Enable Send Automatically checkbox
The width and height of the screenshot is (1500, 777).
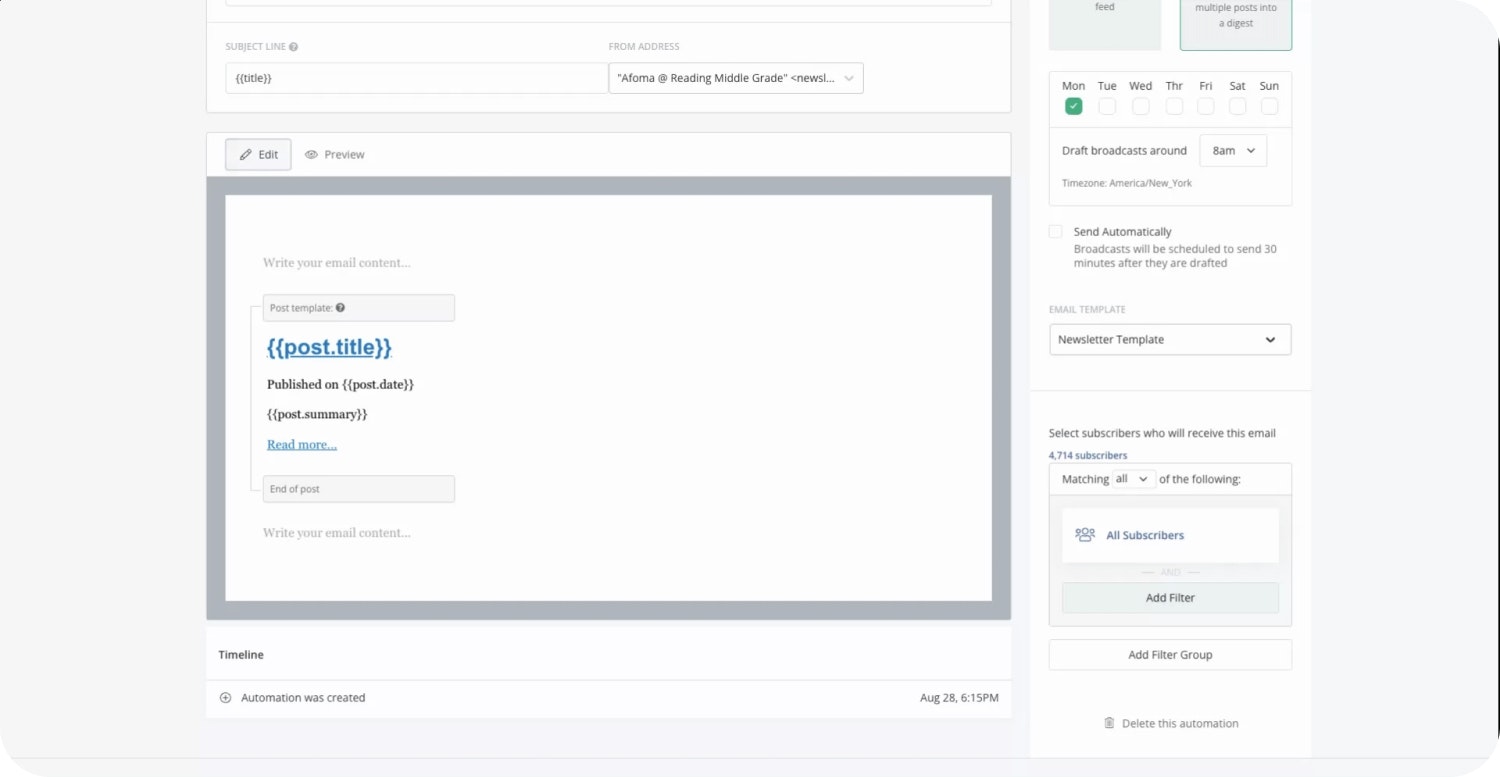point(1055,232)
